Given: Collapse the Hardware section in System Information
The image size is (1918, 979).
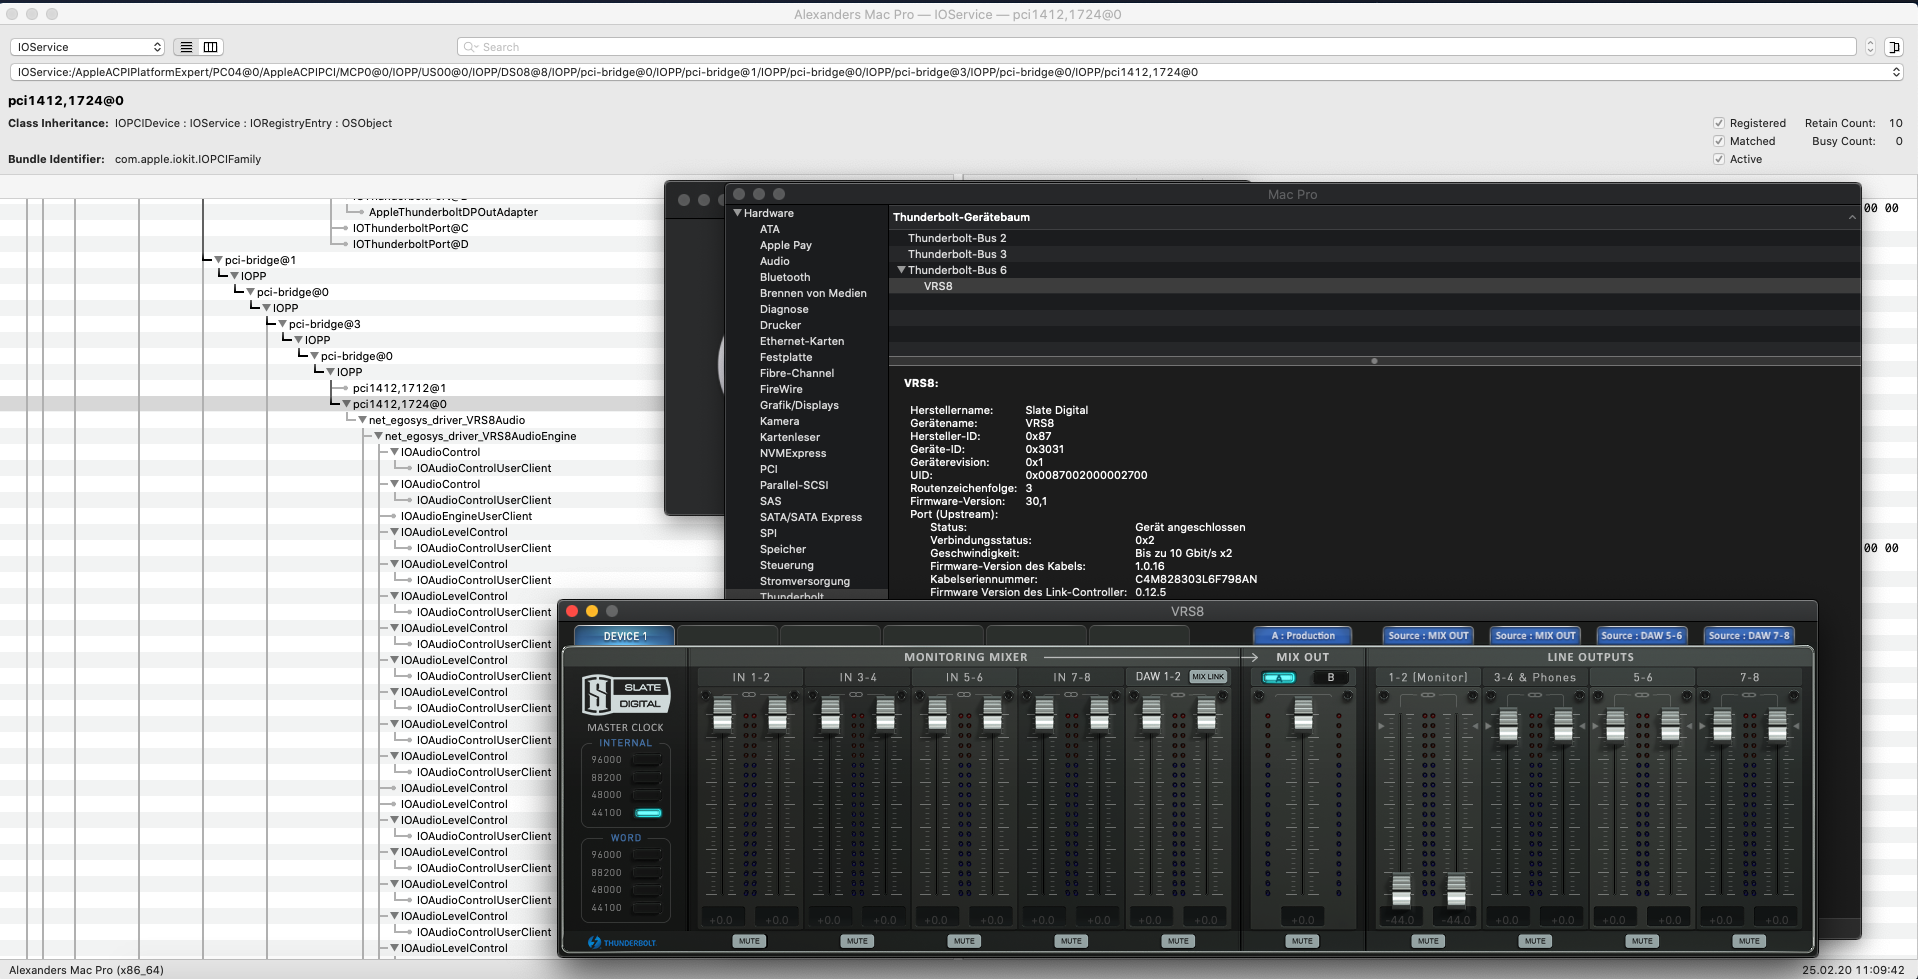Looking at the screenshot, I should [x=738, y=213].
